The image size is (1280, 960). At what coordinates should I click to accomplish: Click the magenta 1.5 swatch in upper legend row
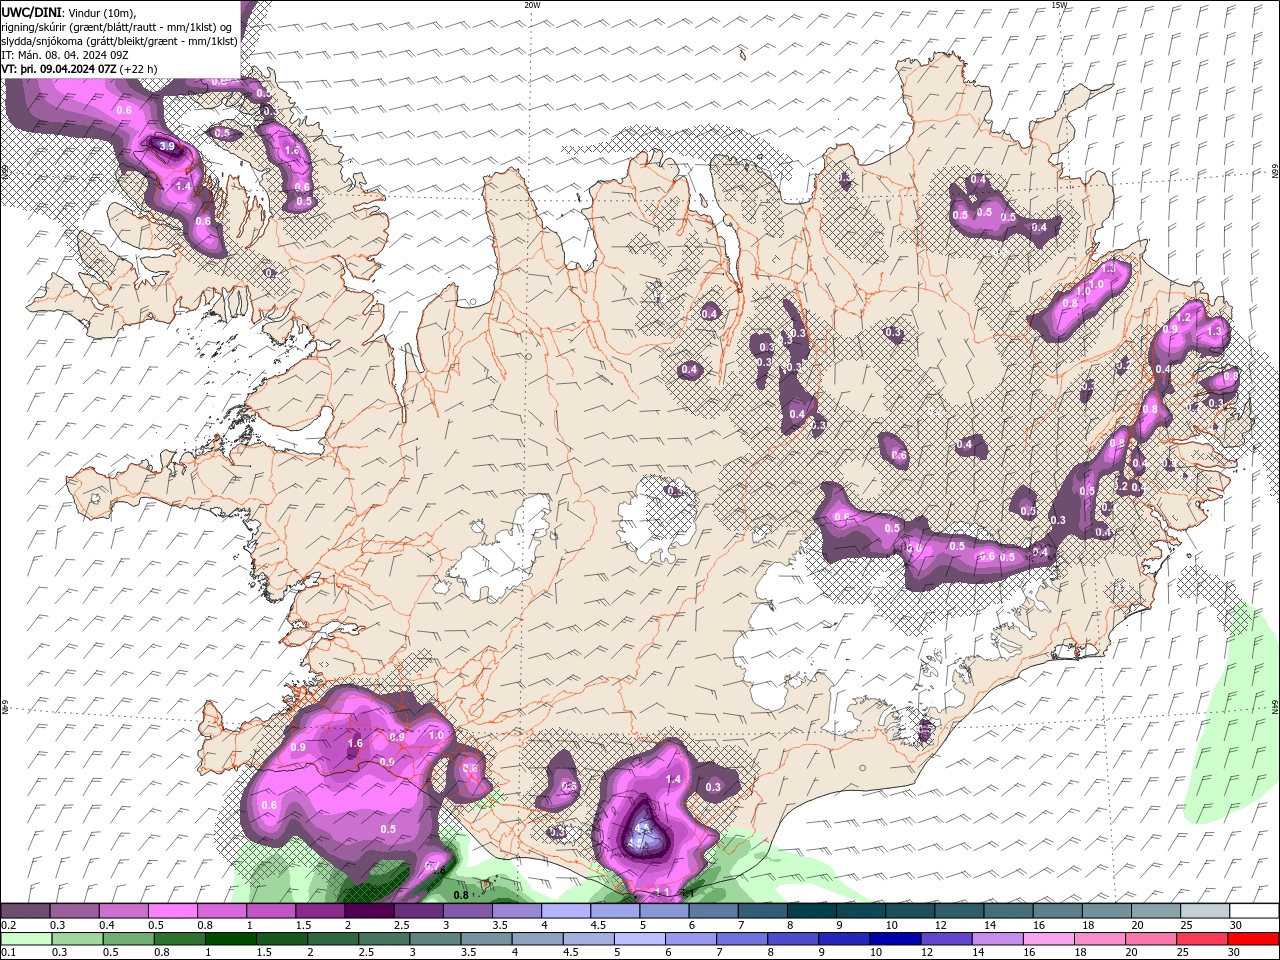[x=320, y=911]
